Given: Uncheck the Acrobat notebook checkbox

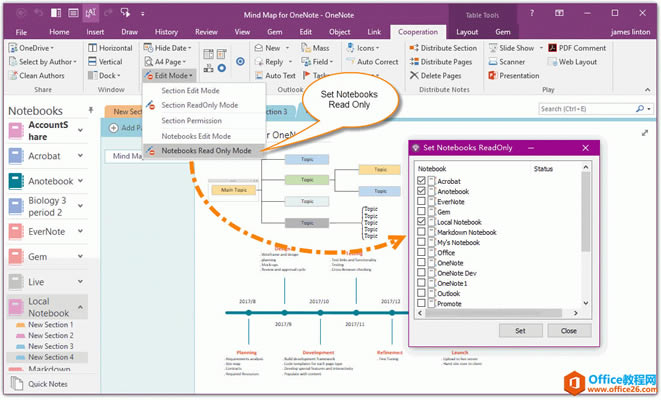Looking at the screenshot, I should [421, 181].
